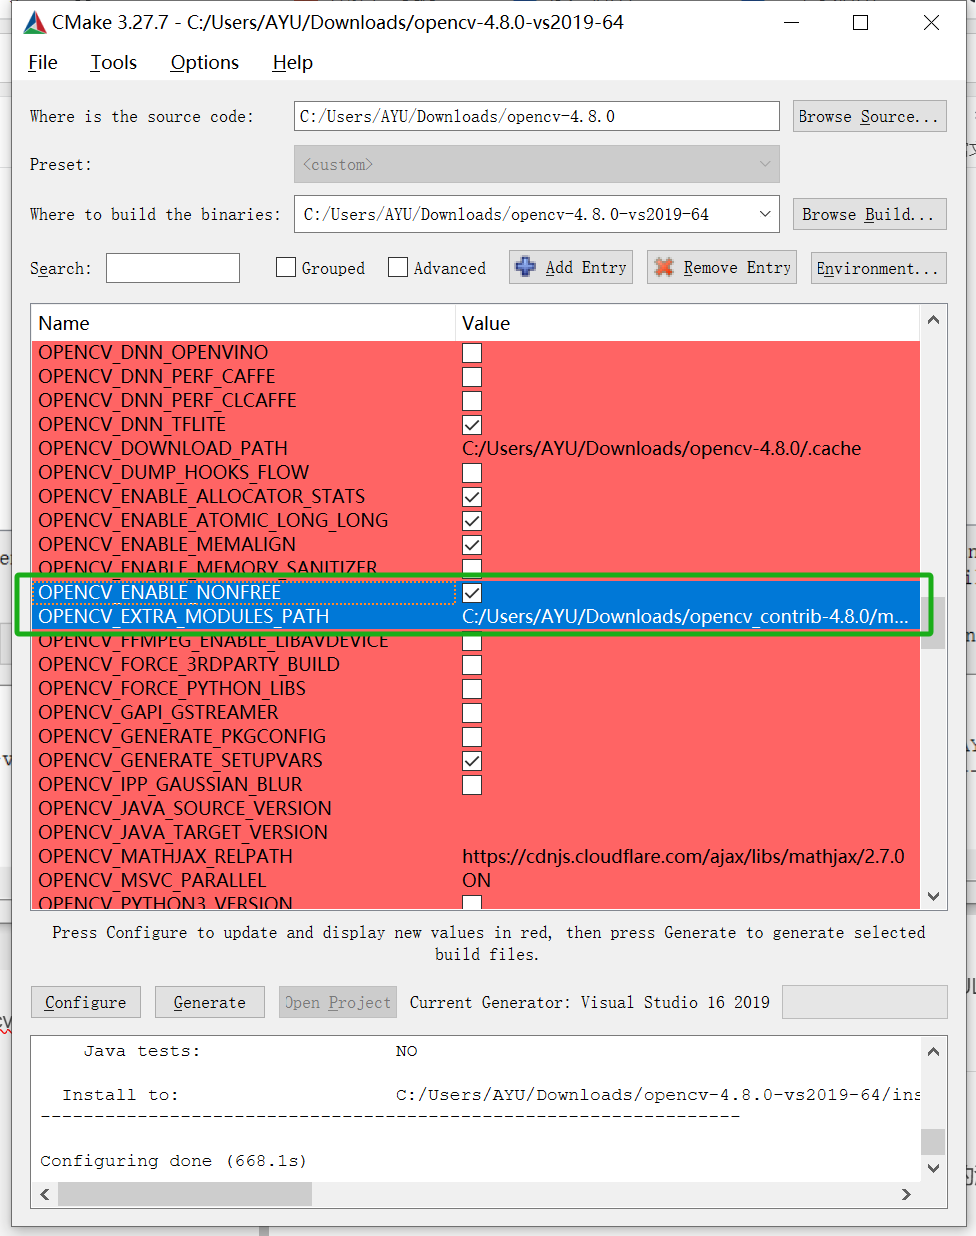Click the source code path field
976x1236 pixels.
[x=537, y=116]
